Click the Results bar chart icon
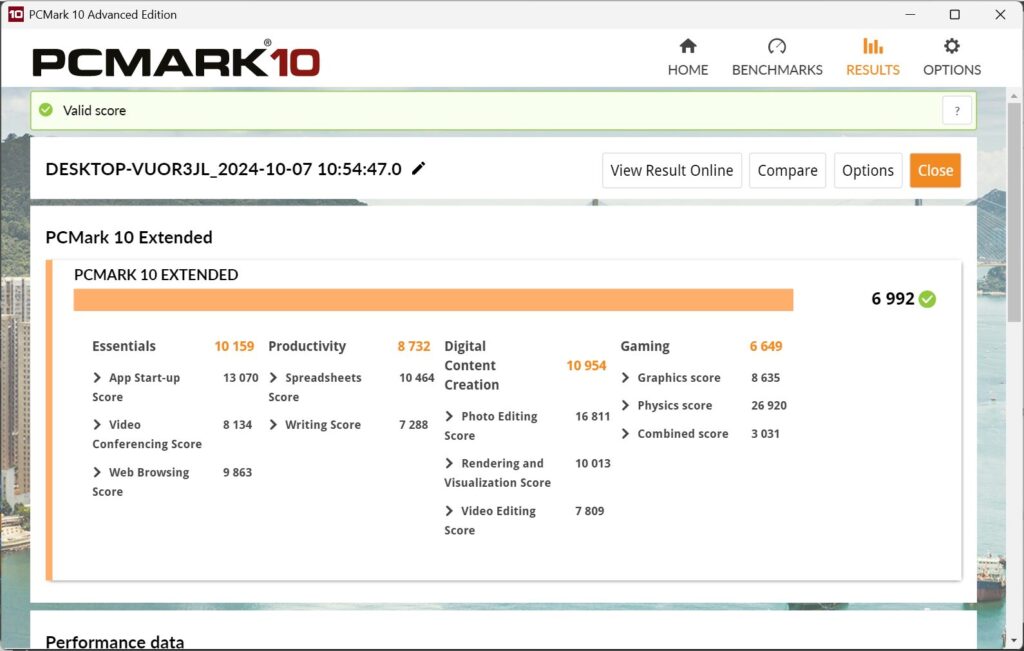This screenshot has width=1024, height=651. [873, 46]
